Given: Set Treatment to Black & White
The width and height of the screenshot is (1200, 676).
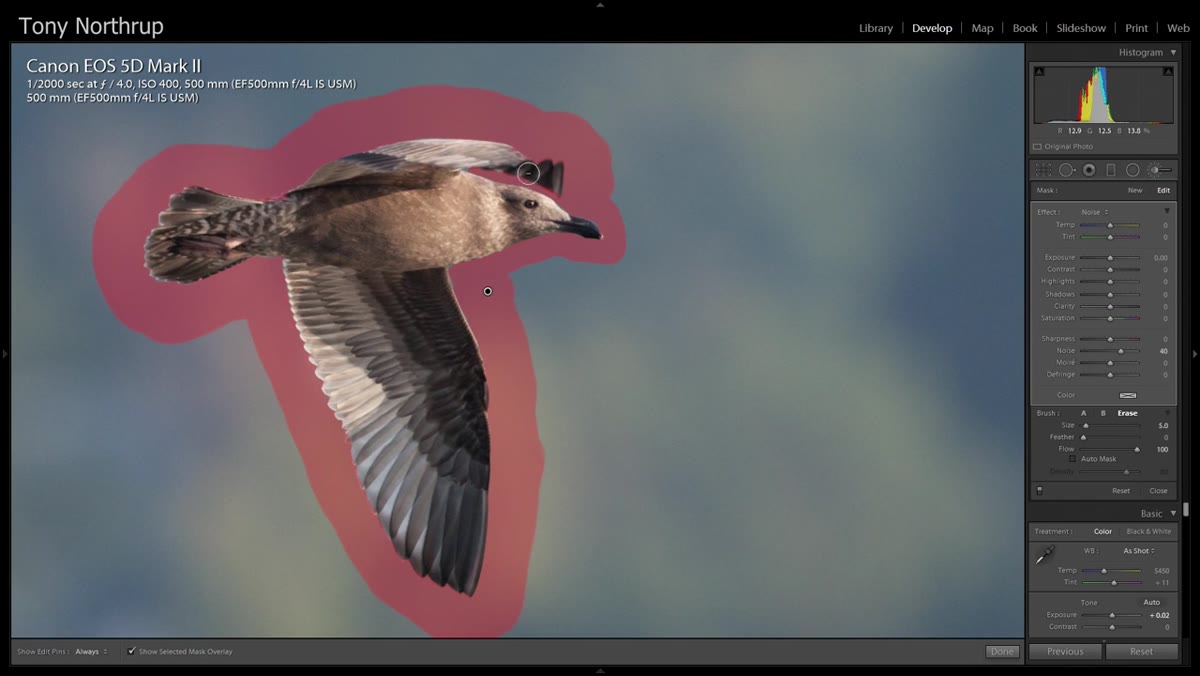Looking at the screenshot, I should click(x=1149, y=532).
